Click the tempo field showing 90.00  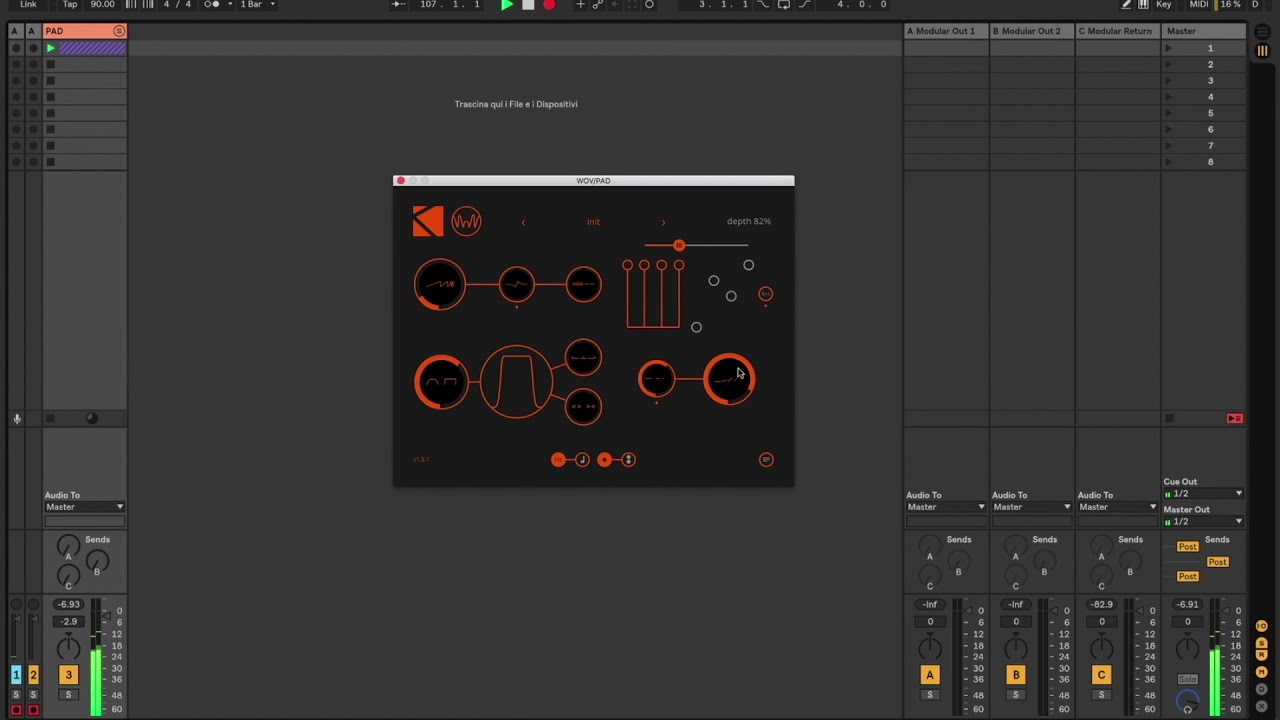click(102, 5)
